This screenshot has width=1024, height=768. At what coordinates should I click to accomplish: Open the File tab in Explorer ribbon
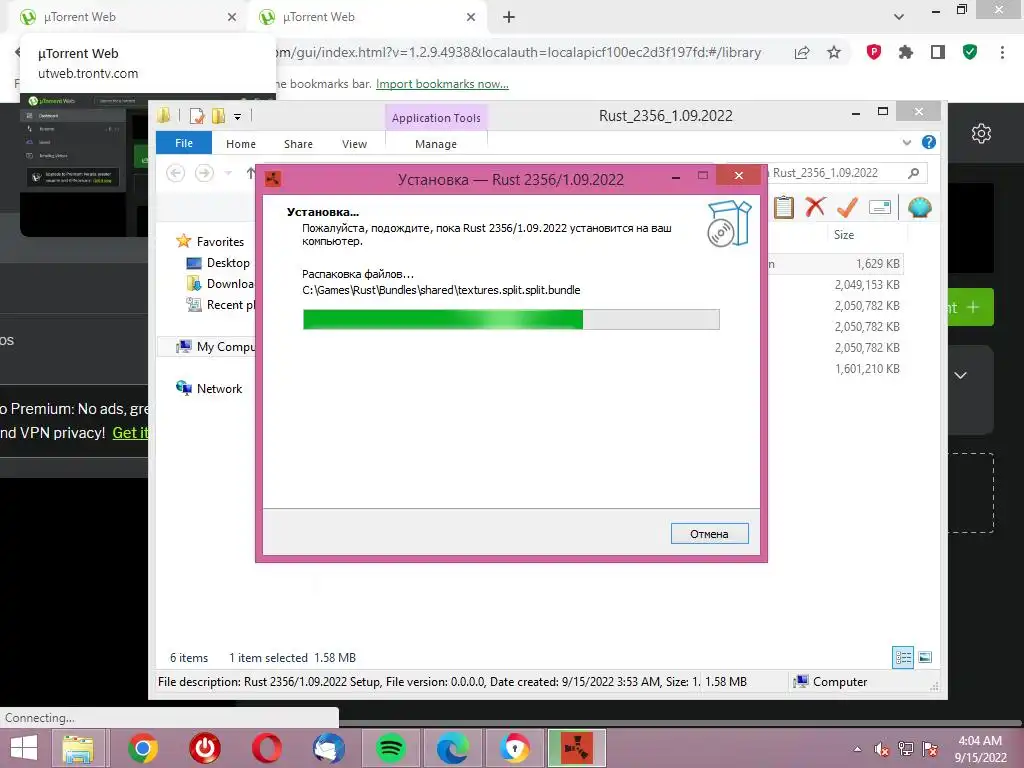[x=184, y=143]
